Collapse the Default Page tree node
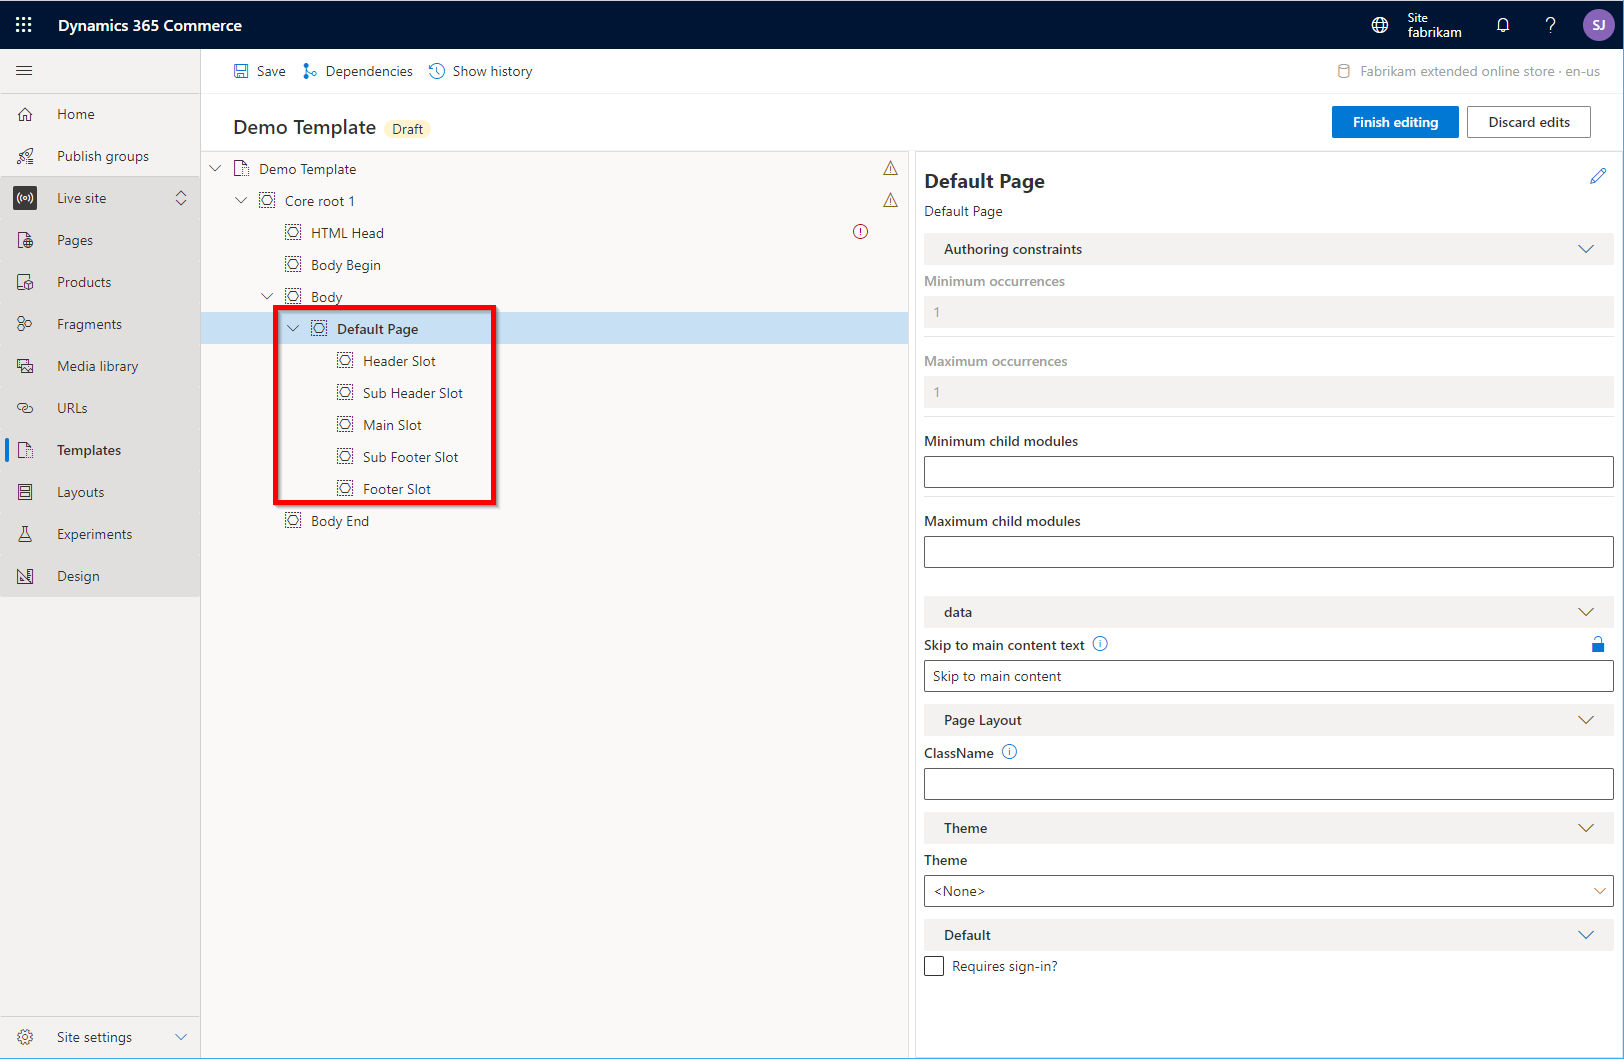This screenshot has width=1624, height=1059. (292, 328)
